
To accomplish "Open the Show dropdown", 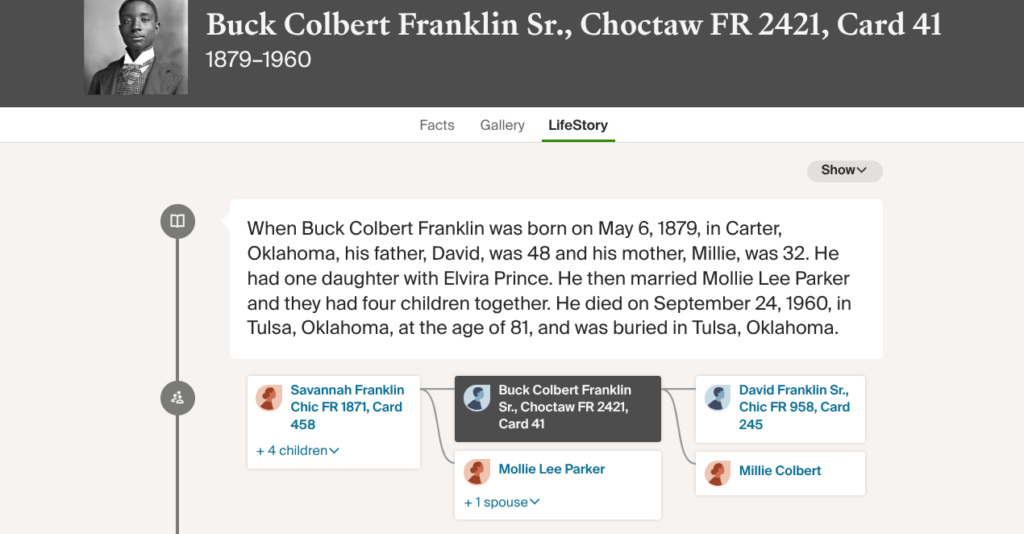I will click(x=844, y=170).
